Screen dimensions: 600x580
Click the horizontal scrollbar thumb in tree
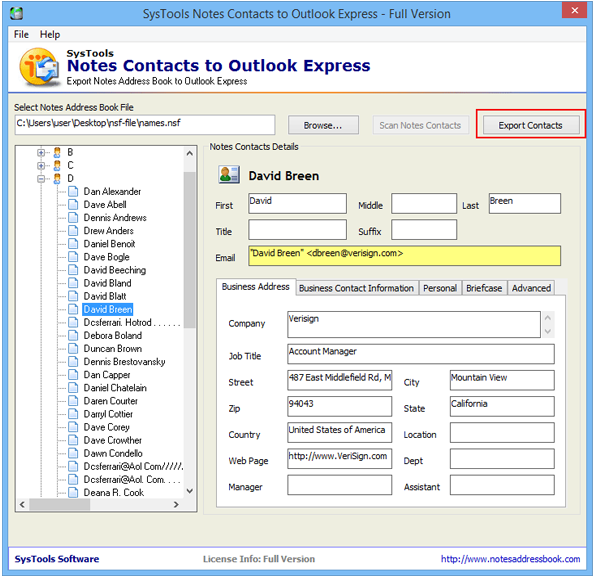coord(60,504)
